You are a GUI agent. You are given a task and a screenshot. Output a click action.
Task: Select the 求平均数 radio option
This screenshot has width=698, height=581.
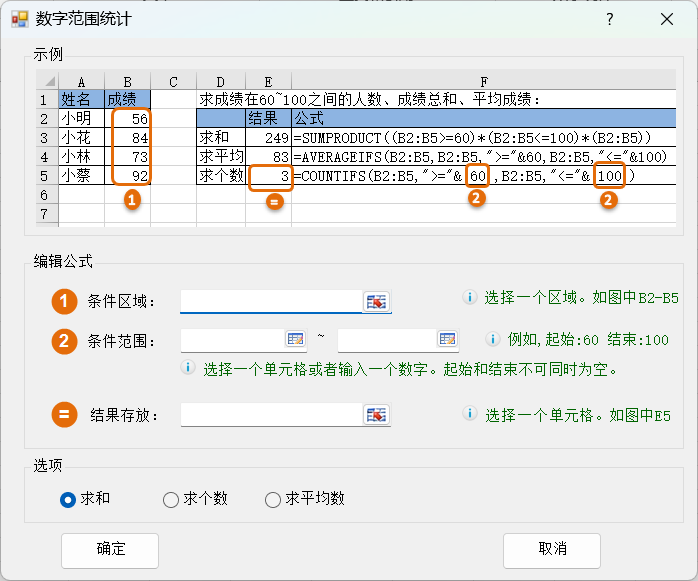(x=273, y=499)
